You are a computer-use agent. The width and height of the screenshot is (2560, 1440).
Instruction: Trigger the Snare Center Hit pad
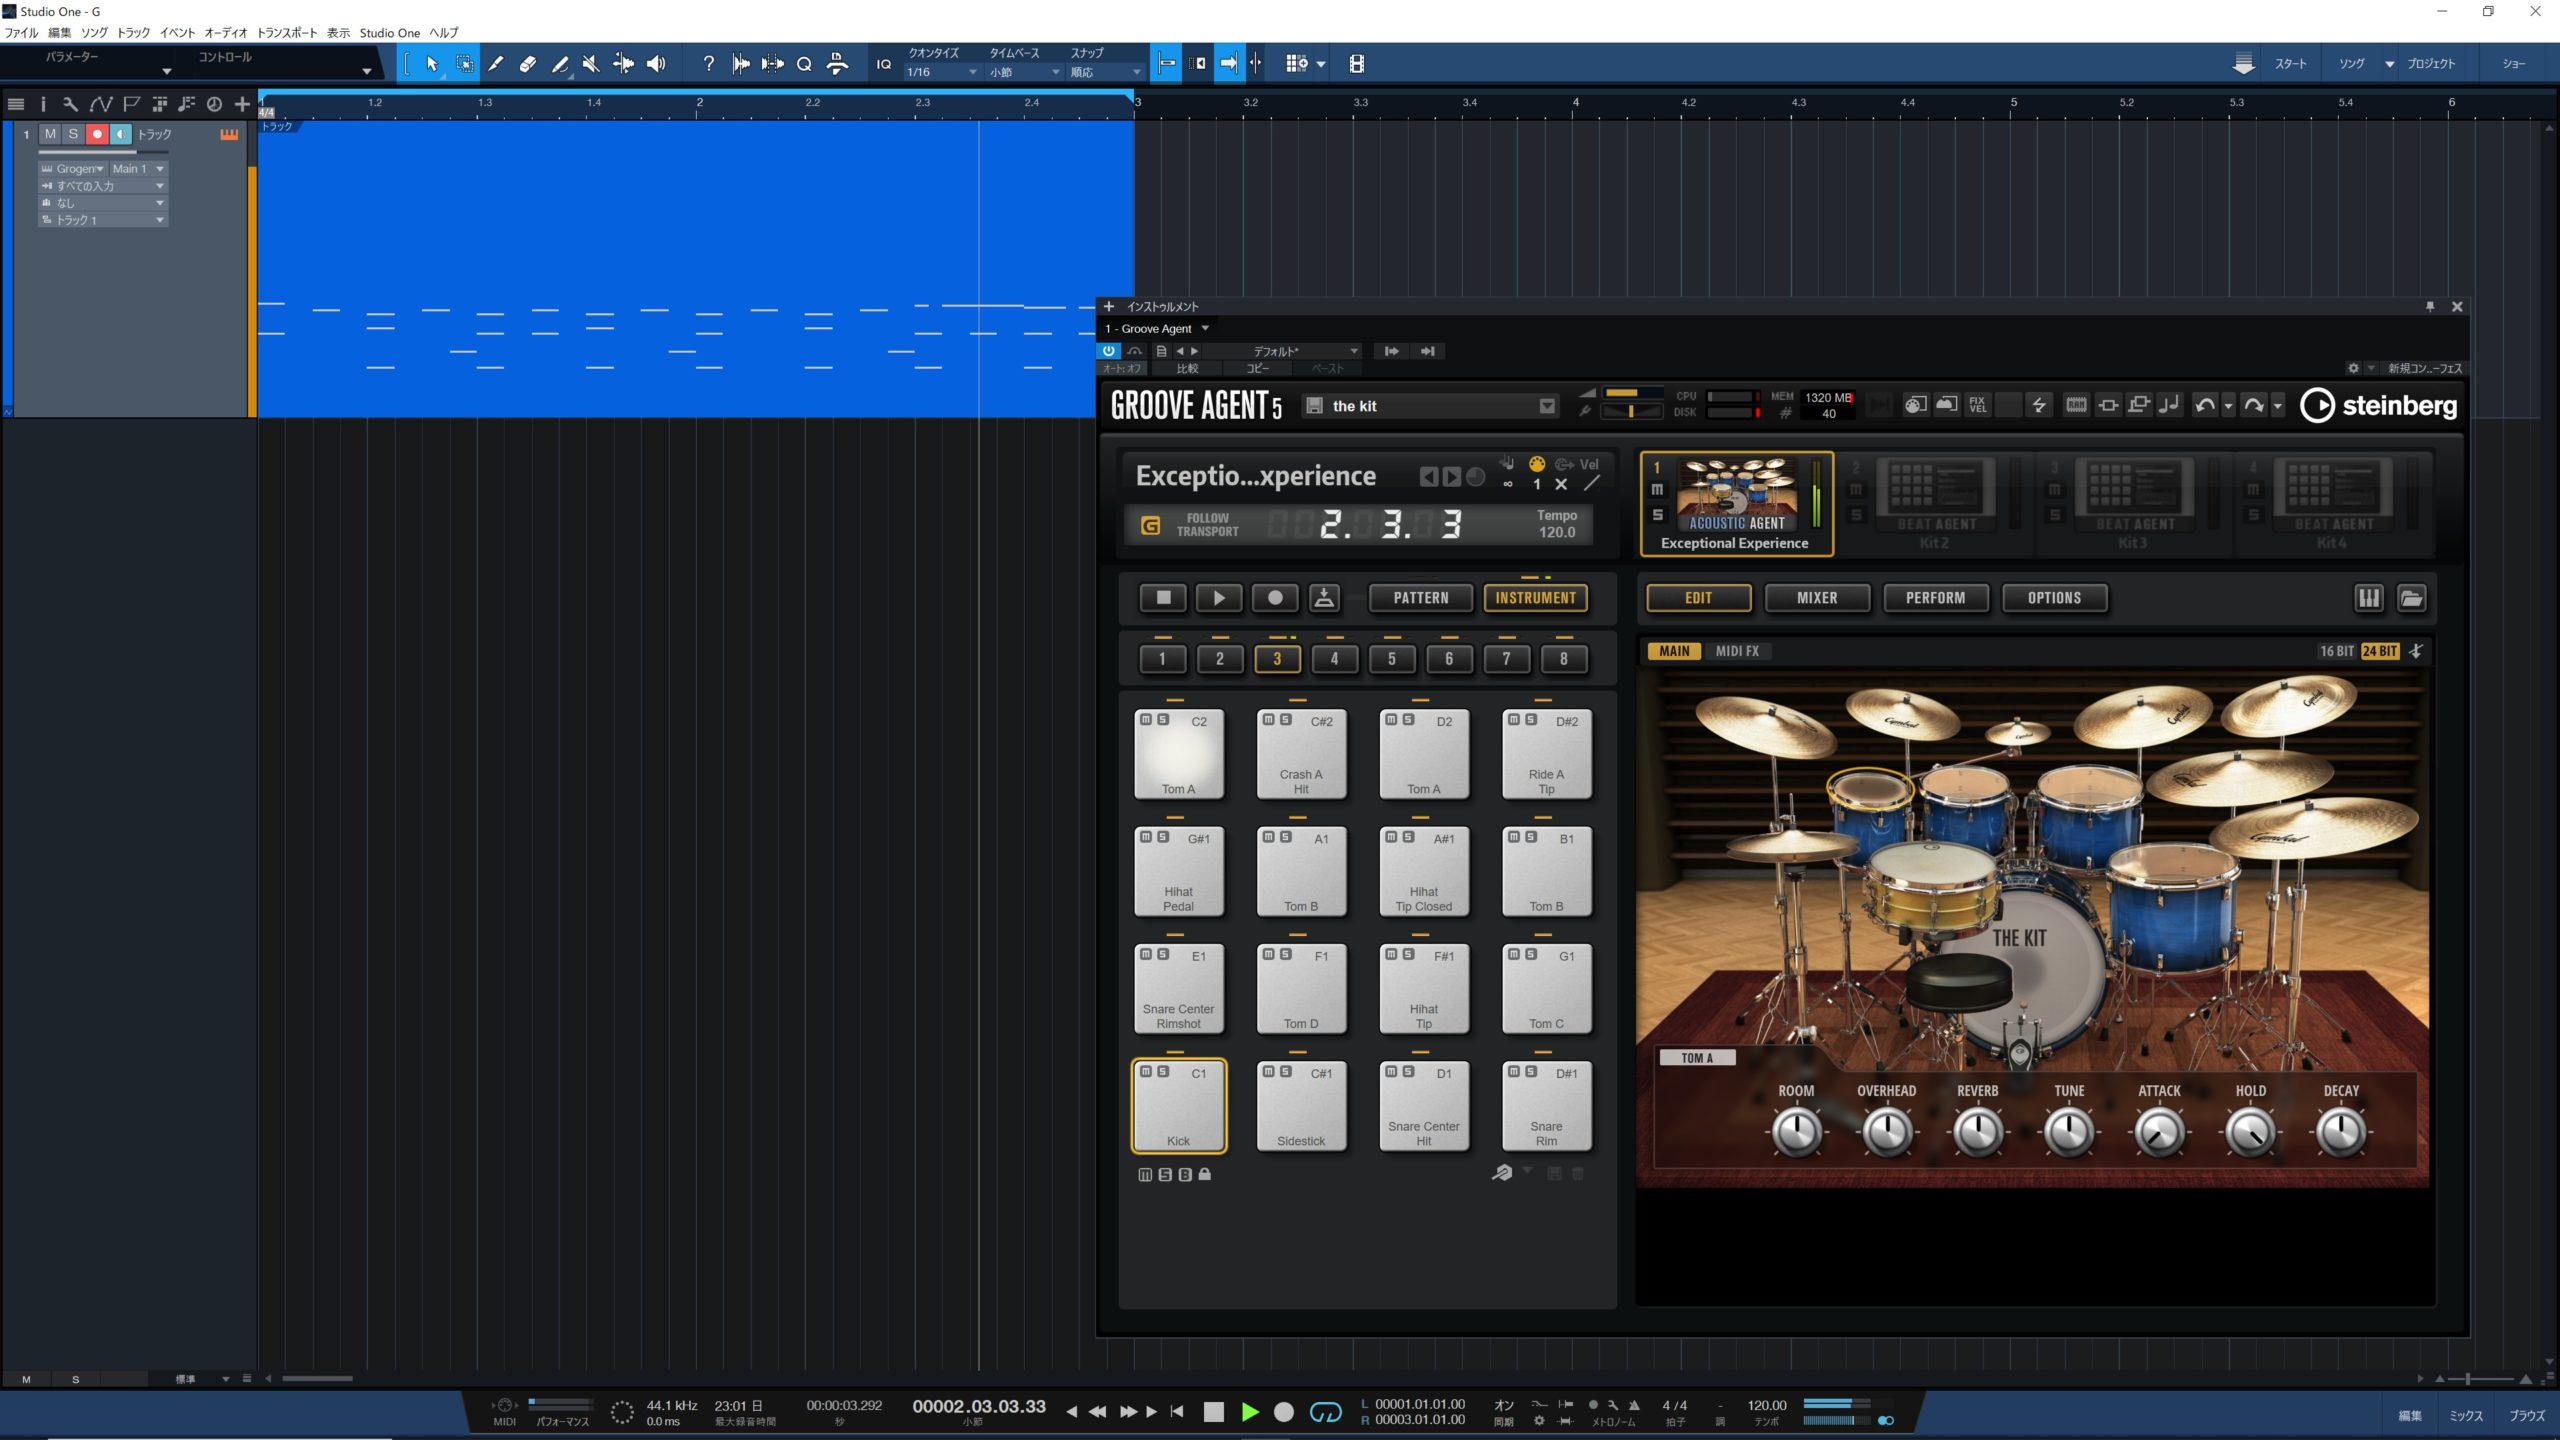click(x=1423, y=1106)
